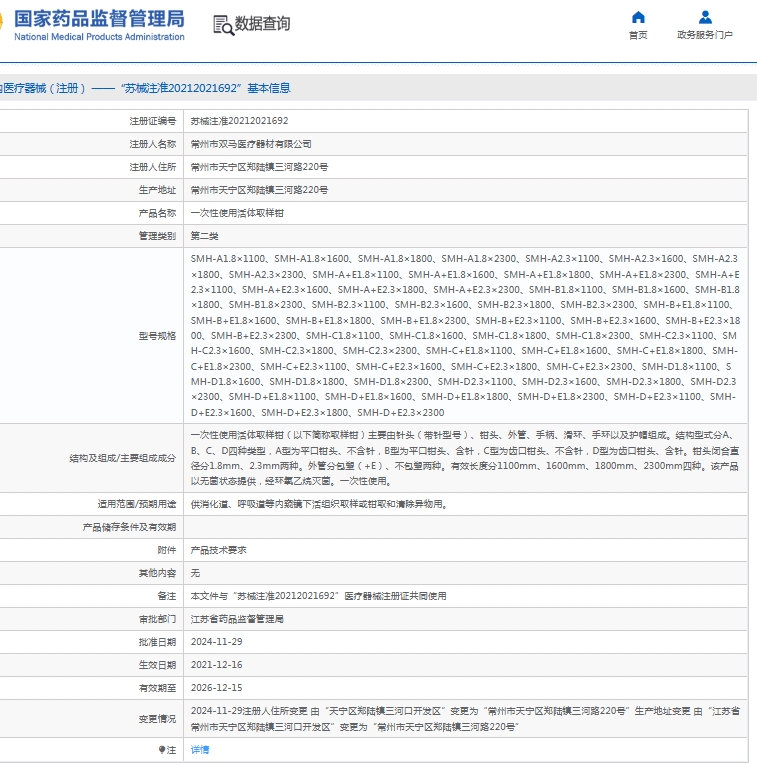This screenshot has height=767, width=757.
Task: Click the 注册人住所 address value
Action: (x=259, y=167)
